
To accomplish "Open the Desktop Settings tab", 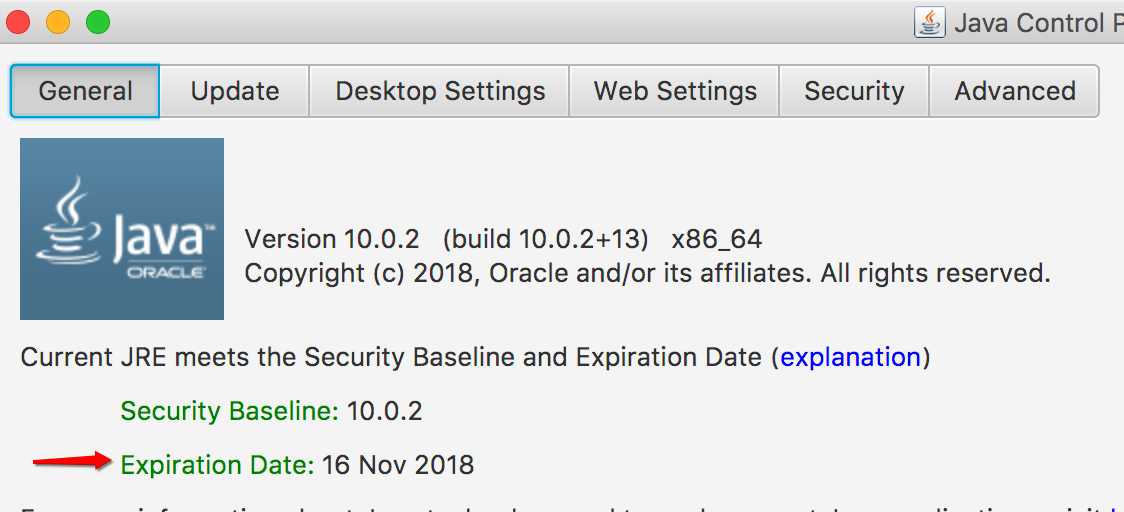I will [x=439, y=91].
